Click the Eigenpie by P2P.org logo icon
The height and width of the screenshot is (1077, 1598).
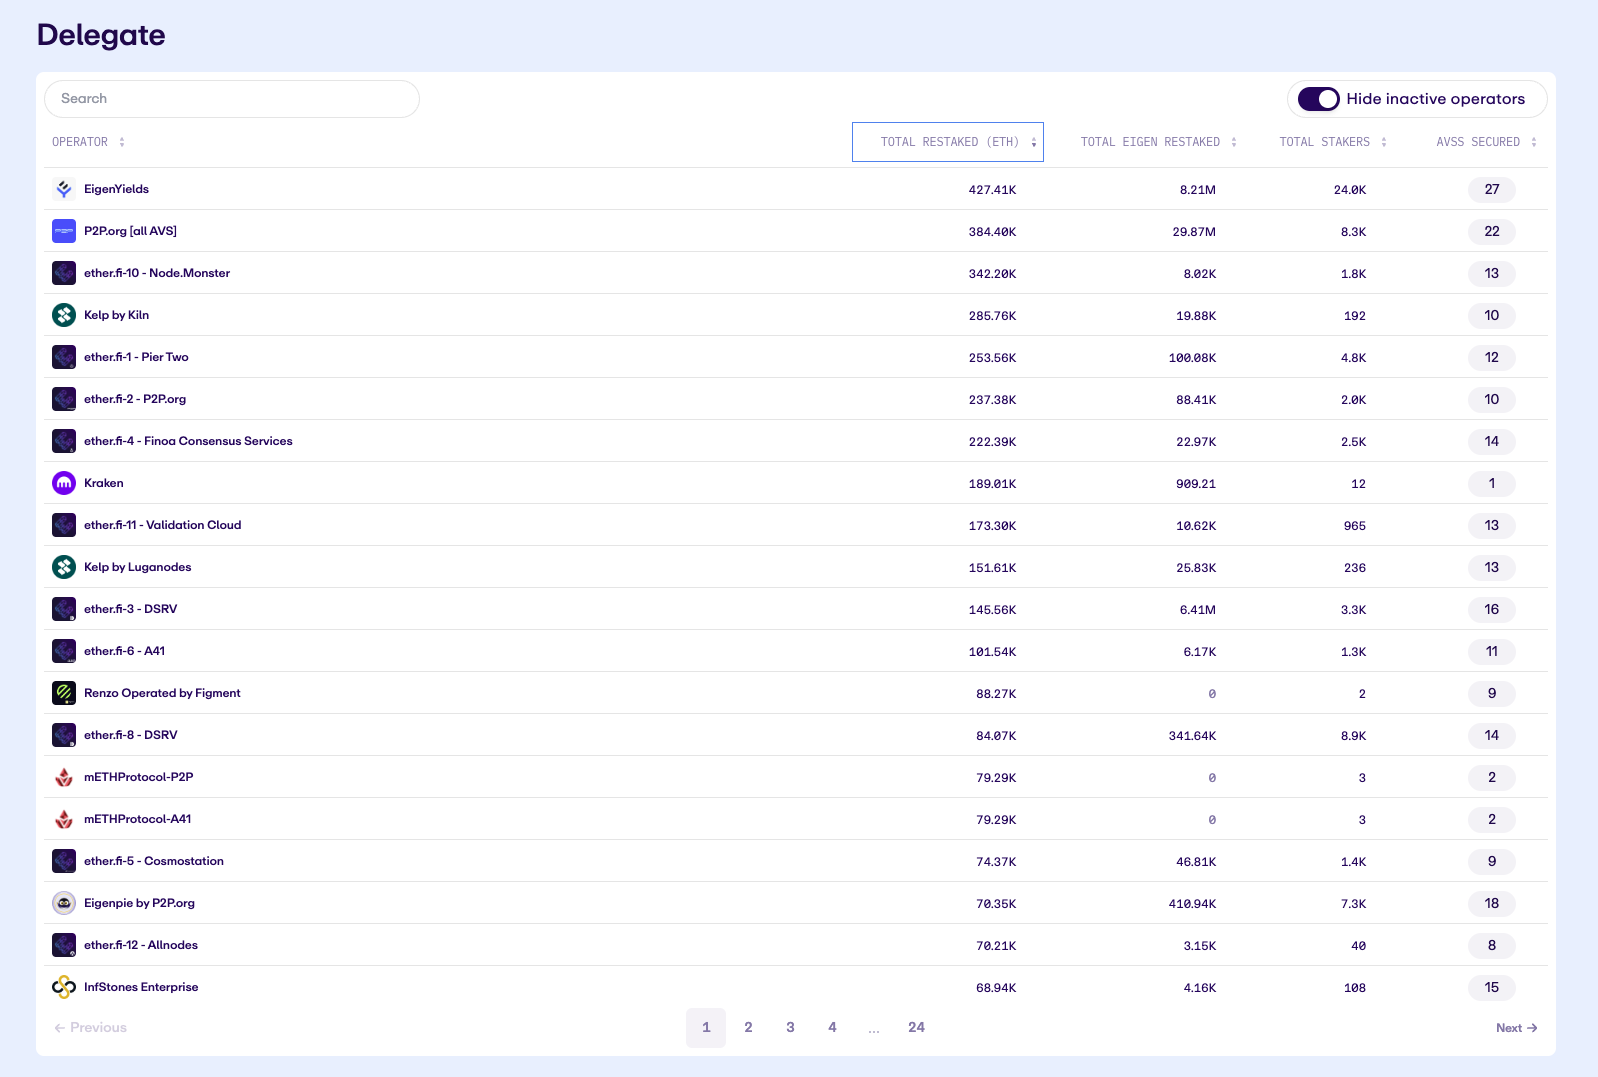pos(64,903)
